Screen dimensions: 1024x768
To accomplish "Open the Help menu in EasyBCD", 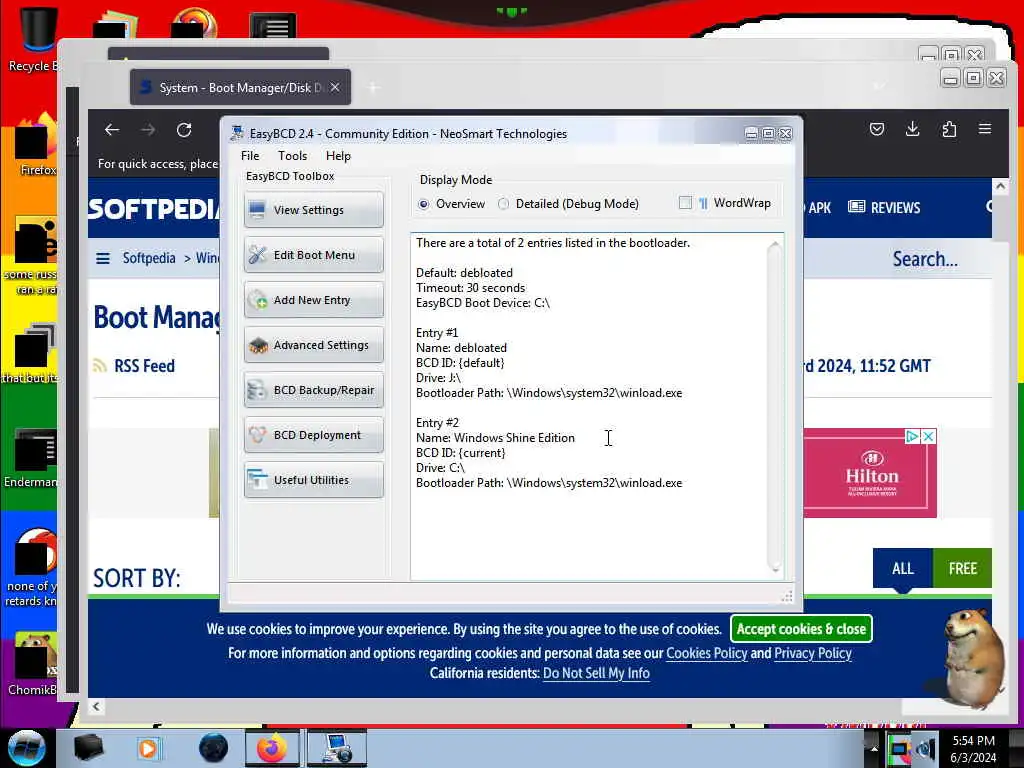I will point(338,155).
